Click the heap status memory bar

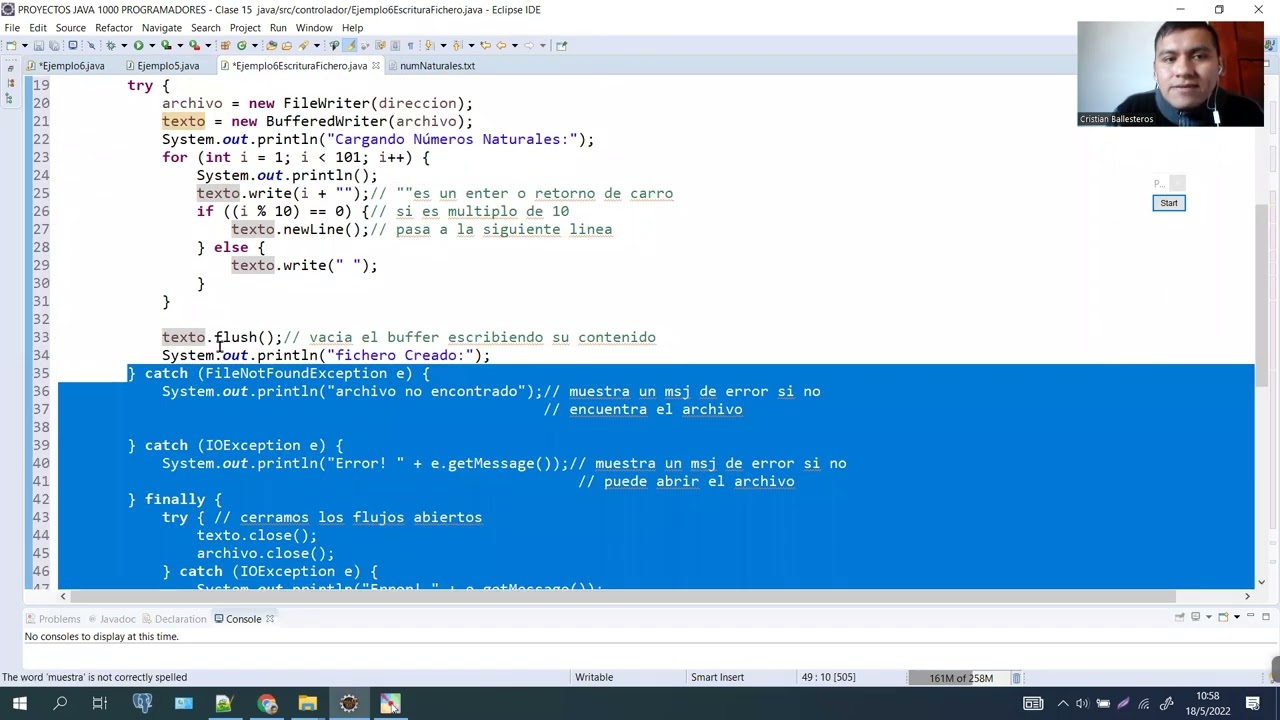click(961, 678)
